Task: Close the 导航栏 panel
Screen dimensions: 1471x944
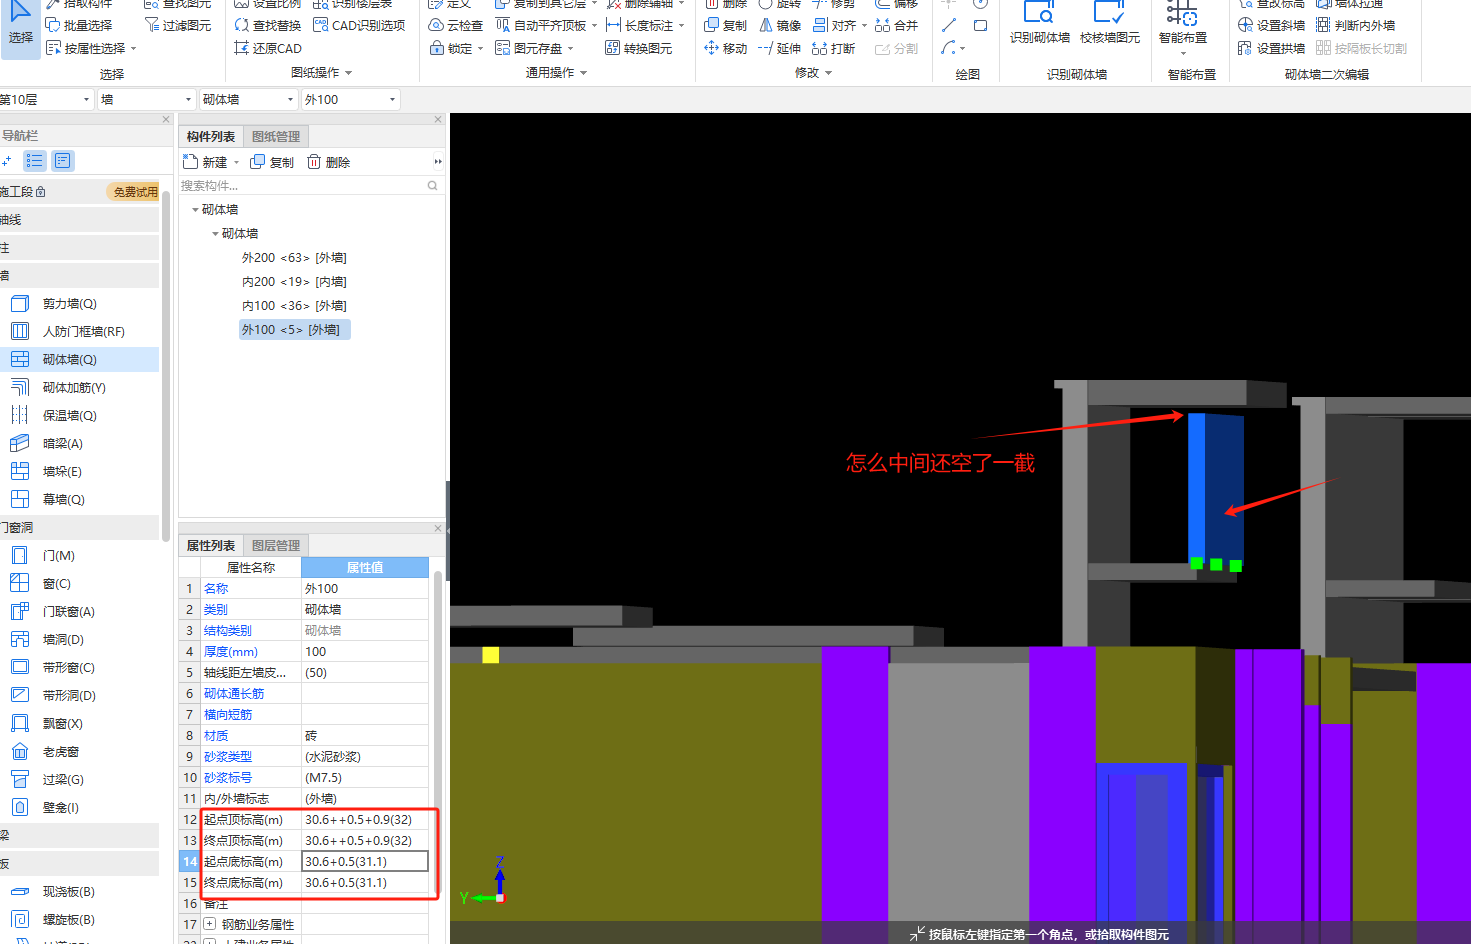Action: pyautogui.click(x=166, y=119)
